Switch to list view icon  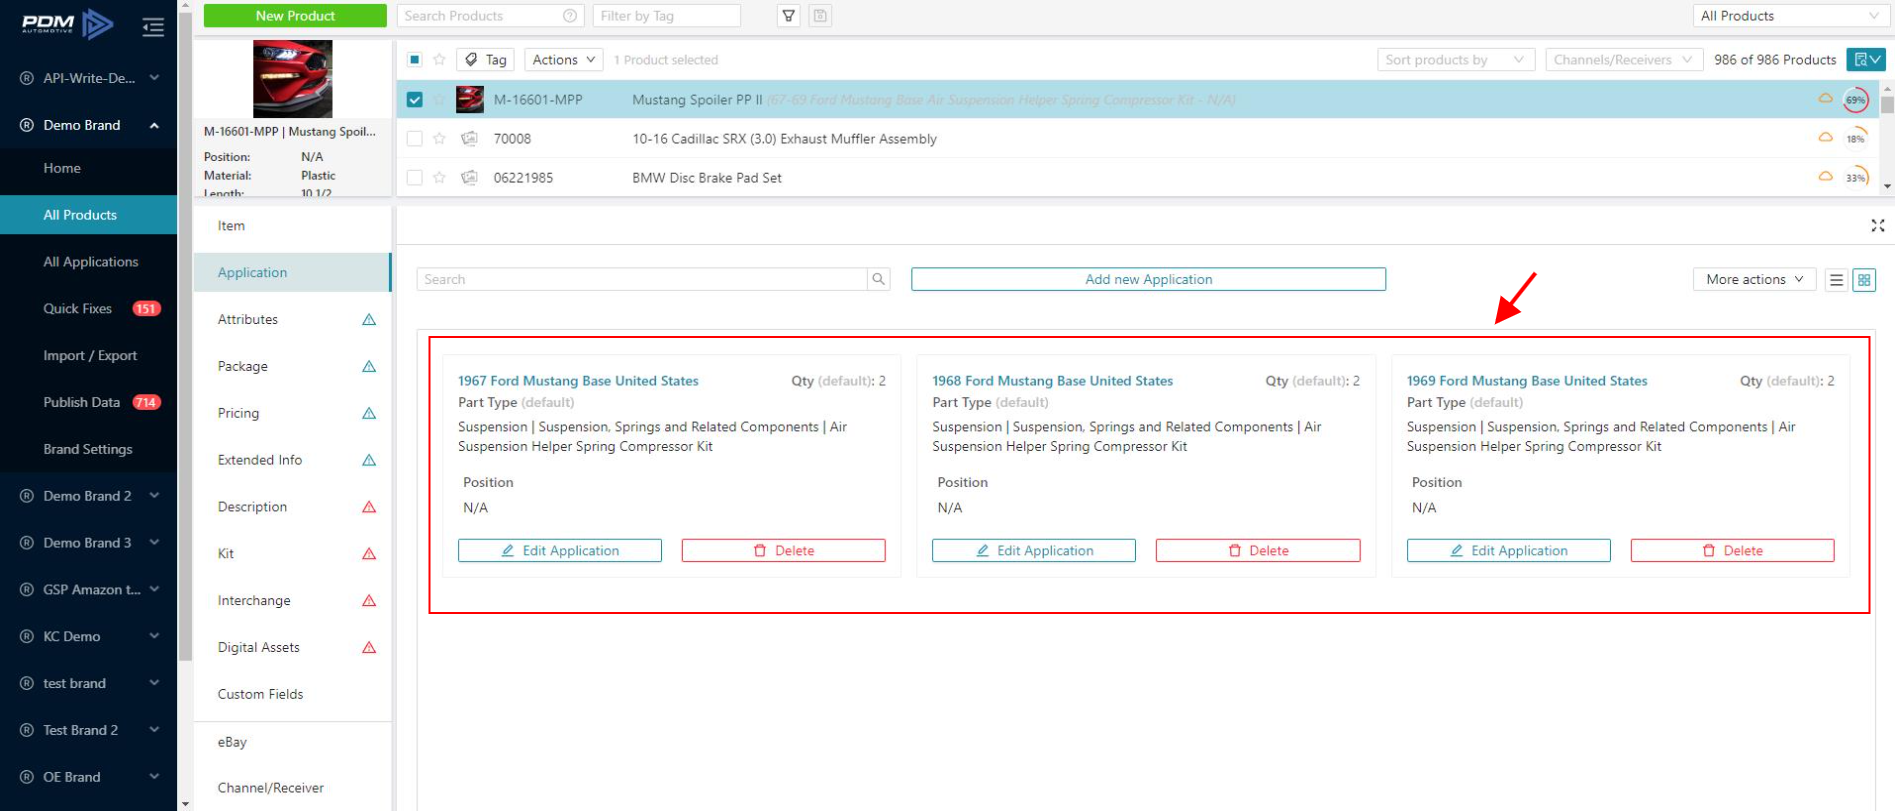click(x=1836, y=280)
